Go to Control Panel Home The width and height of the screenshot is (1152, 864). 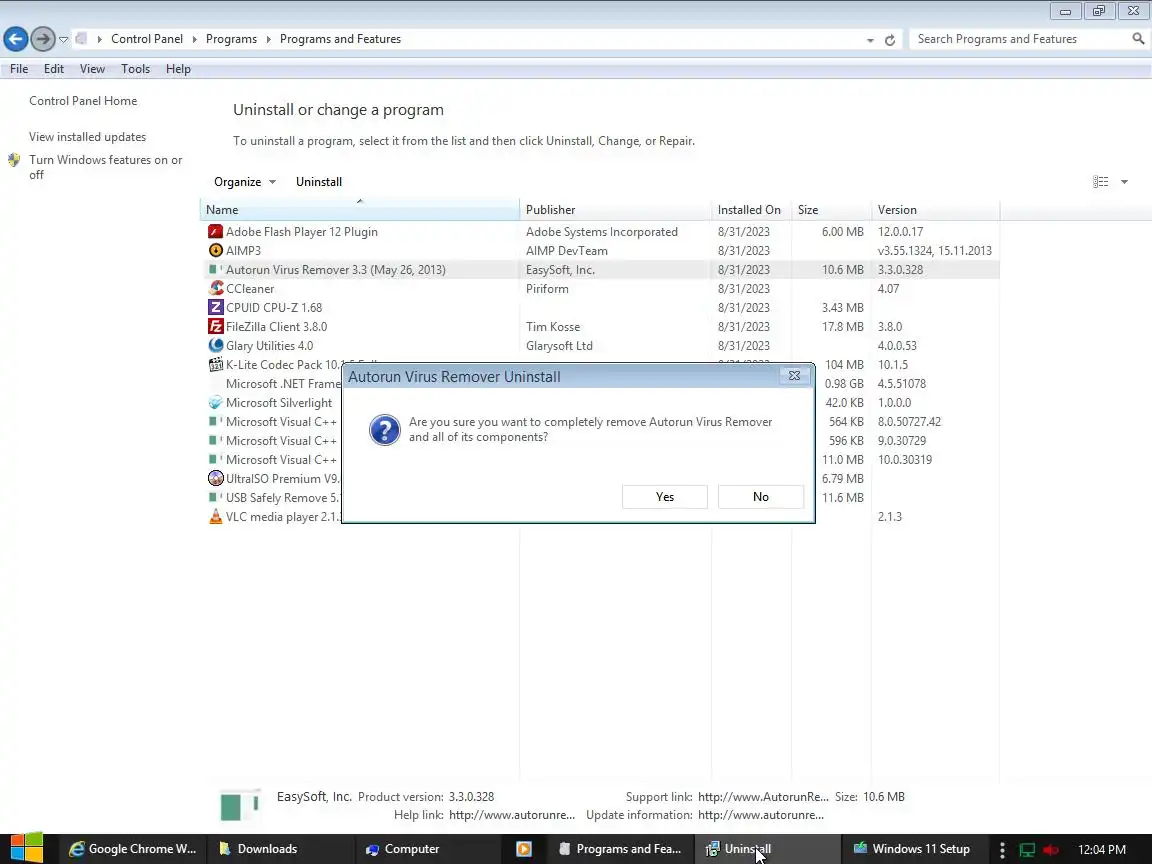[83, 101]
